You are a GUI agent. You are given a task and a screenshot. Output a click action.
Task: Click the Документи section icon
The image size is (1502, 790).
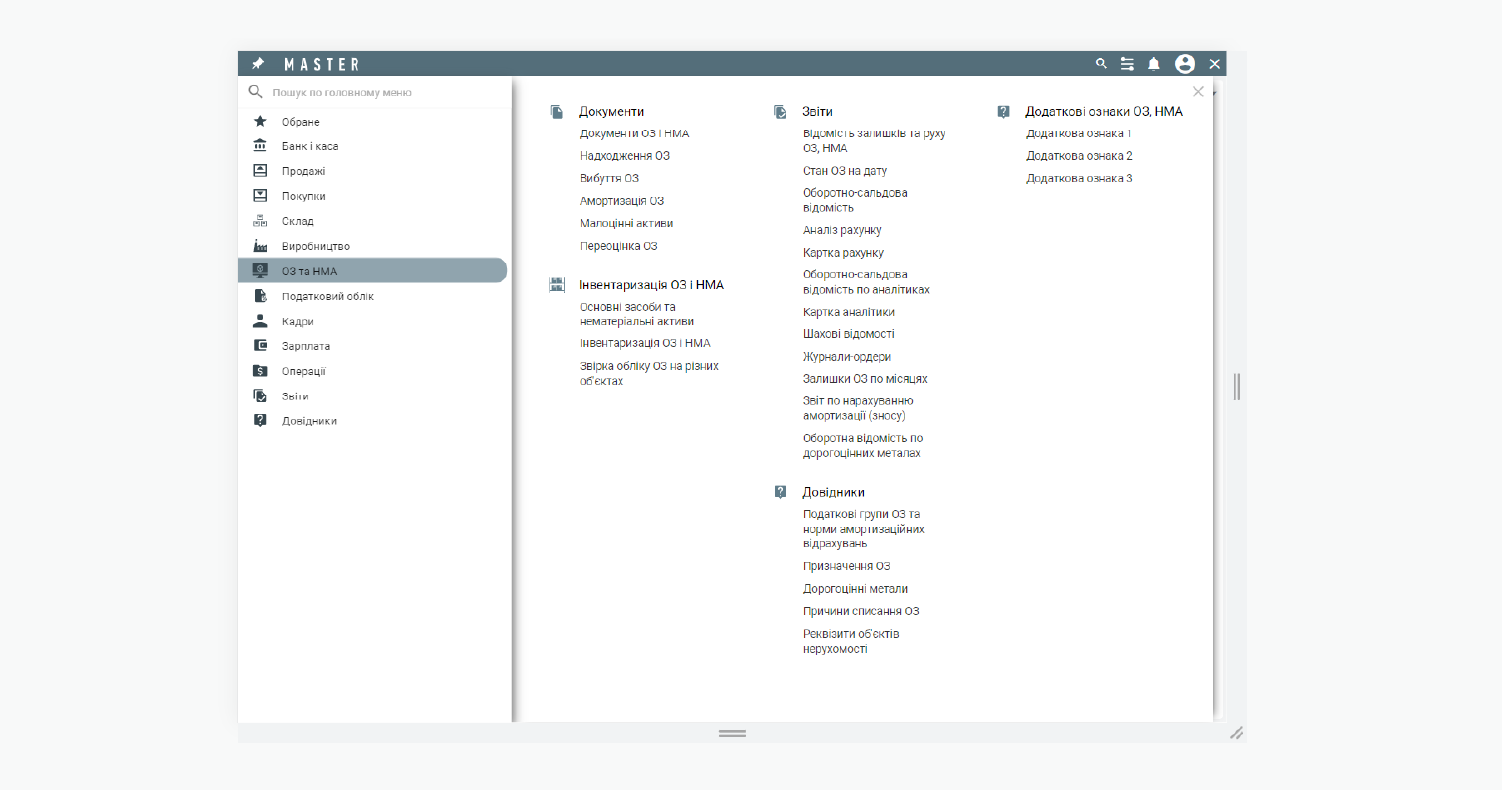(557, 112)
